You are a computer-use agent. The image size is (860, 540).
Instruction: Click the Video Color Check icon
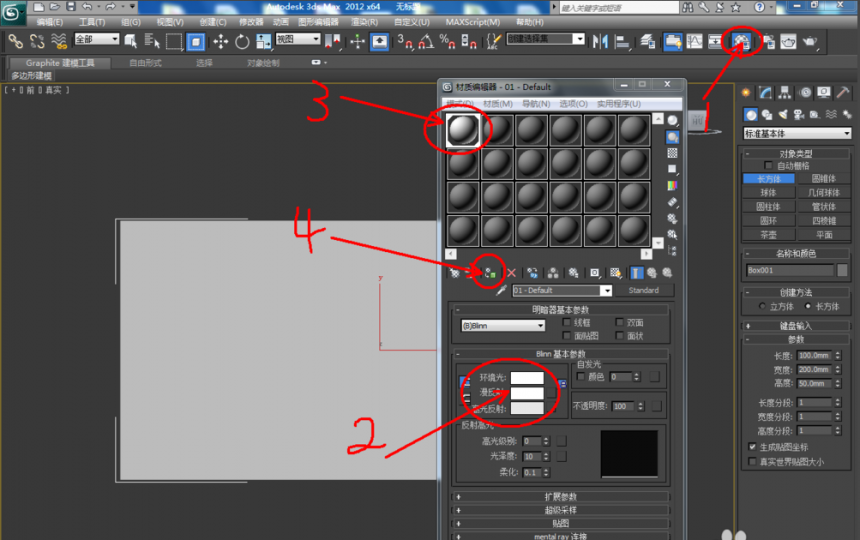(672, 185)
